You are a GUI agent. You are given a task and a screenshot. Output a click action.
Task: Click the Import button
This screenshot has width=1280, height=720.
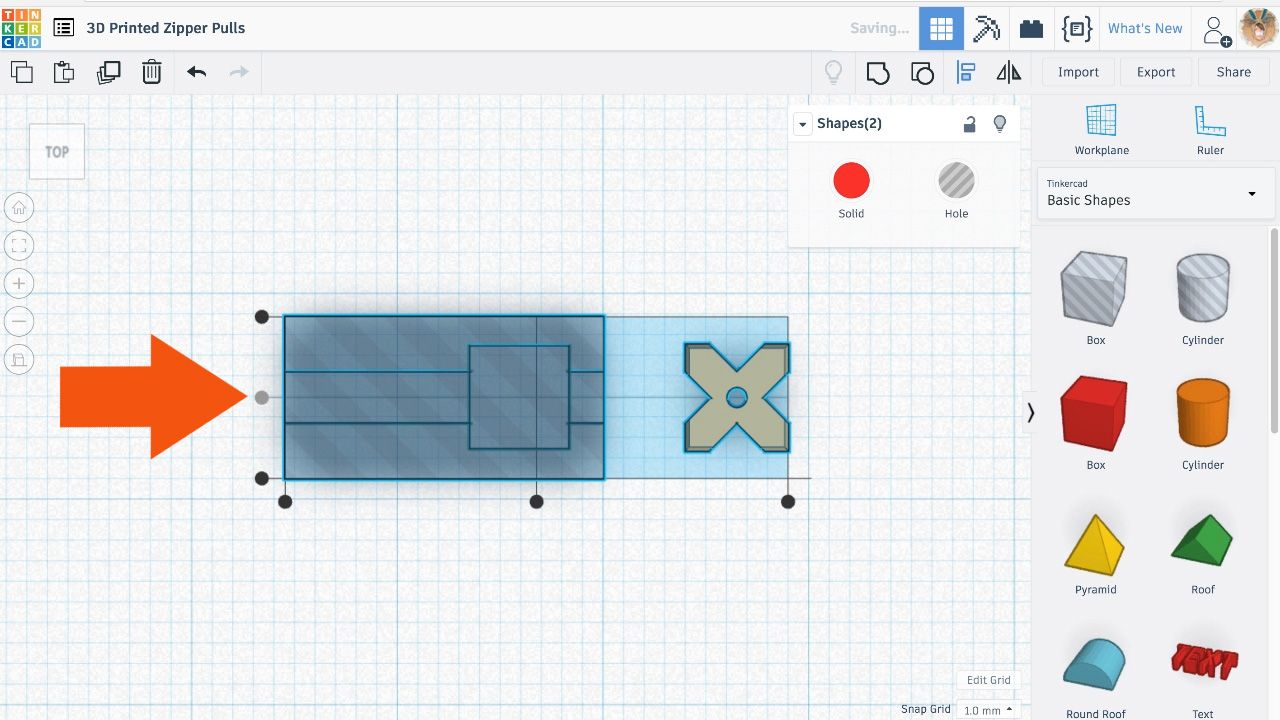point(1078,72)
